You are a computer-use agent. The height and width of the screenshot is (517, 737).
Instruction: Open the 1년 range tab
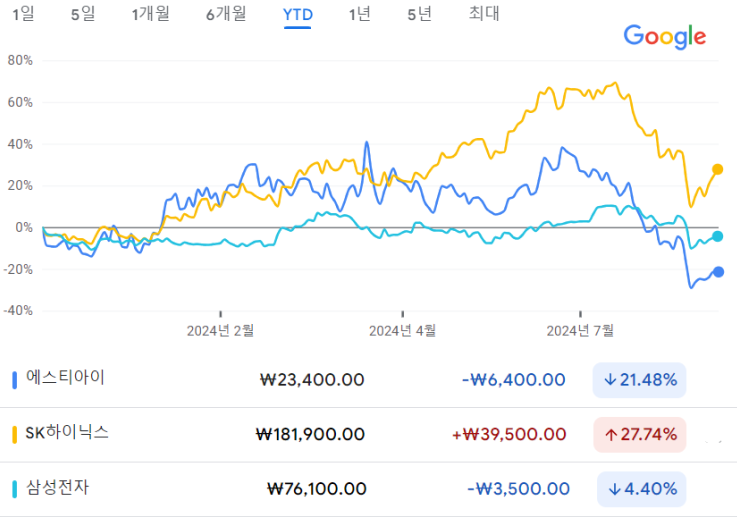point(360,14)
